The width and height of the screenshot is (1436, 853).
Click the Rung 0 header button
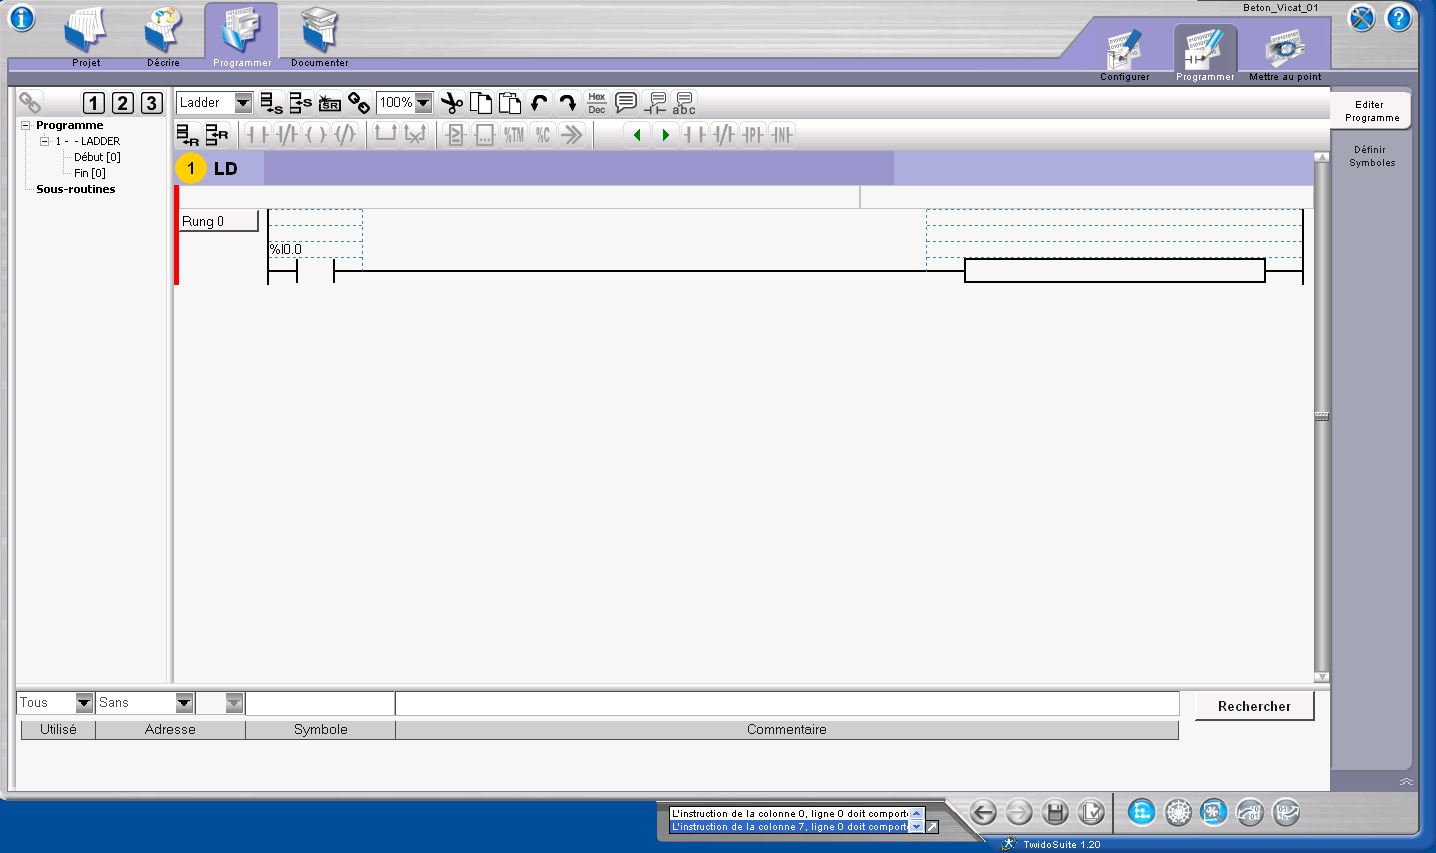coord(218,221)
